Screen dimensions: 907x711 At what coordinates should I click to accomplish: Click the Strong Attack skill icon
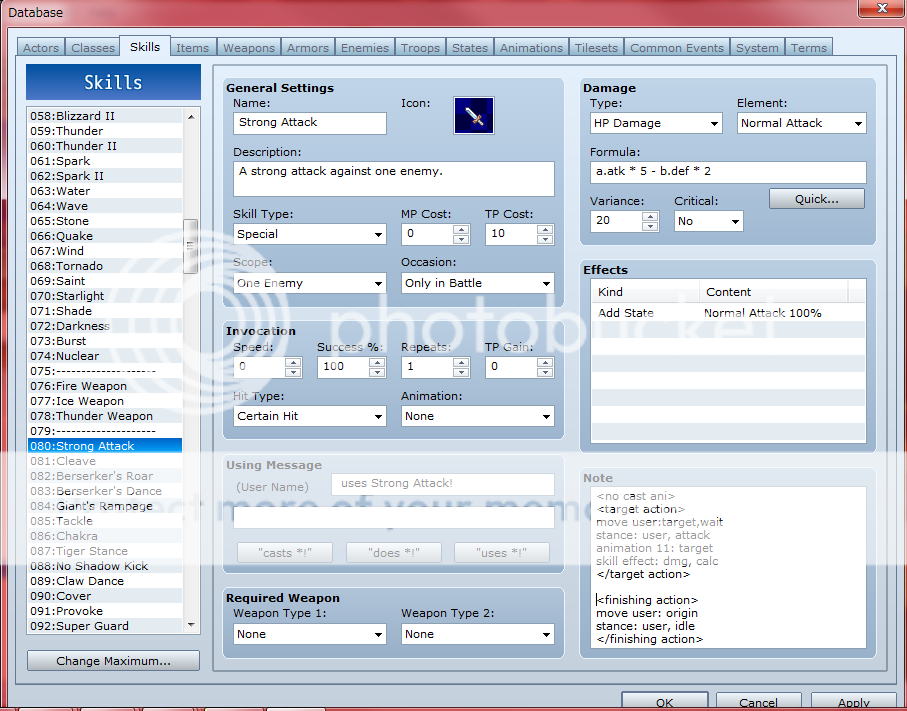point(474,116)
